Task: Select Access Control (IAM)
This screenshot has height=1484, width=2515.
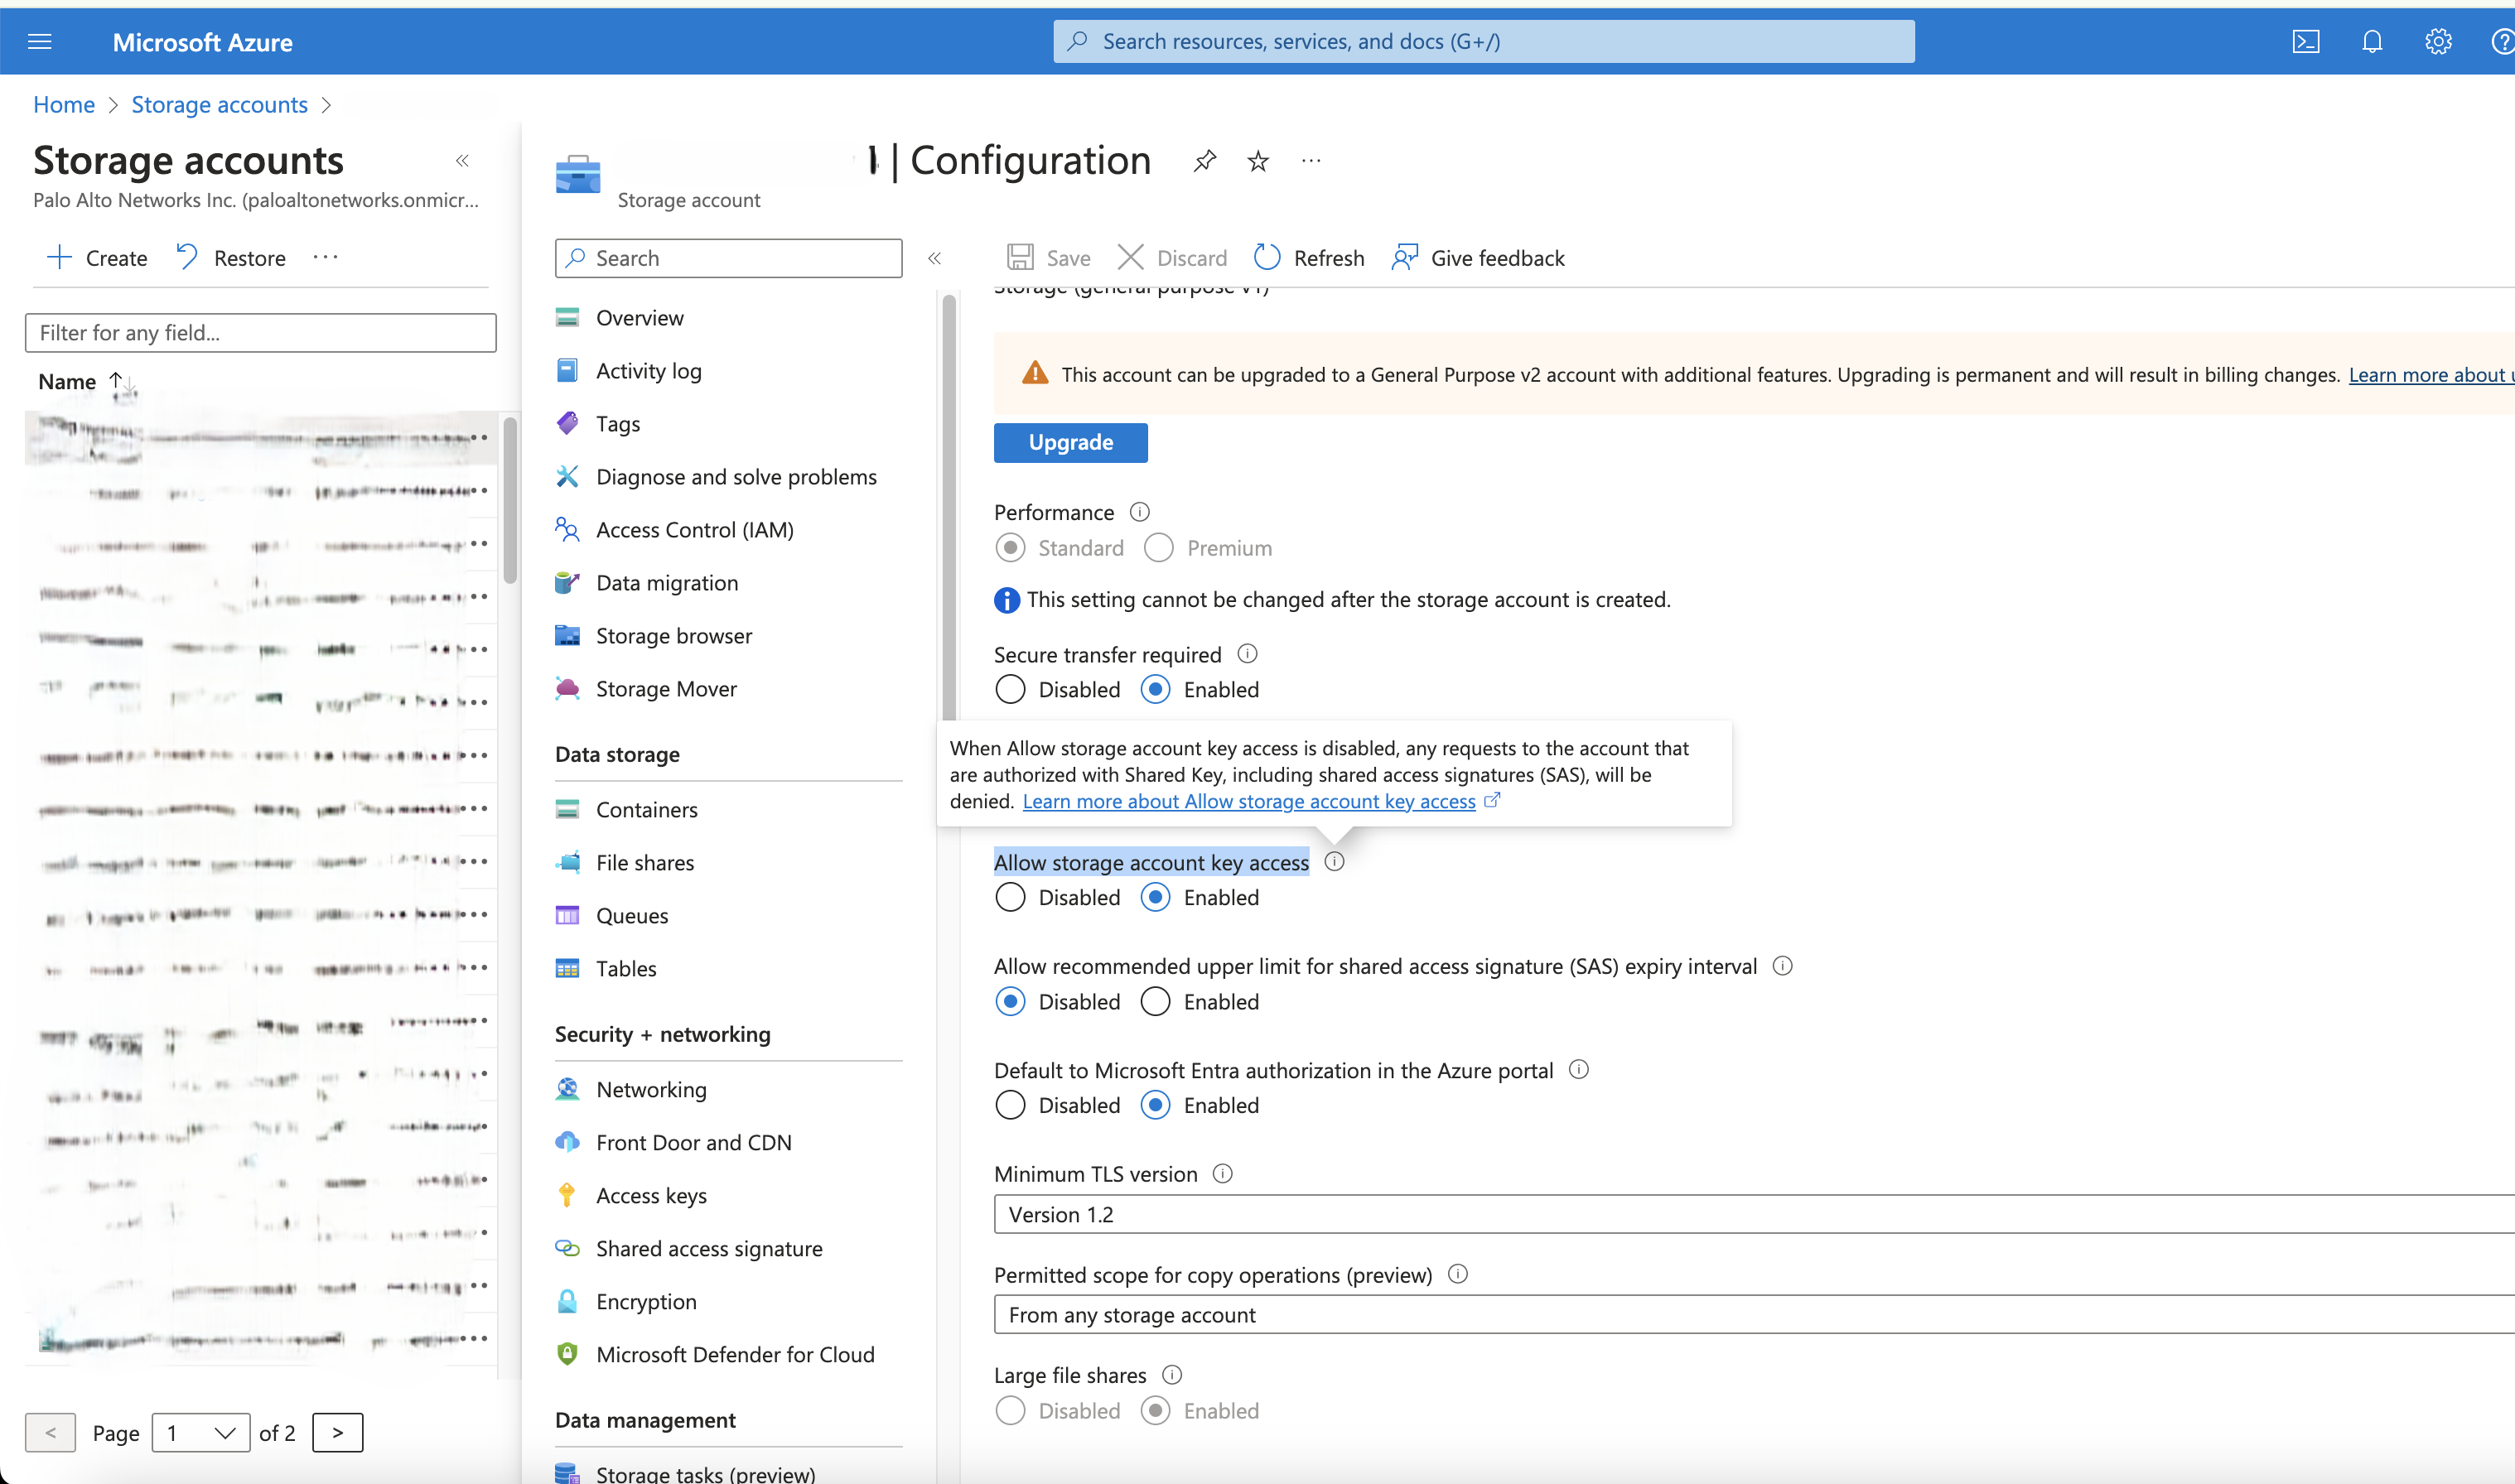Action: click(694, 529)
